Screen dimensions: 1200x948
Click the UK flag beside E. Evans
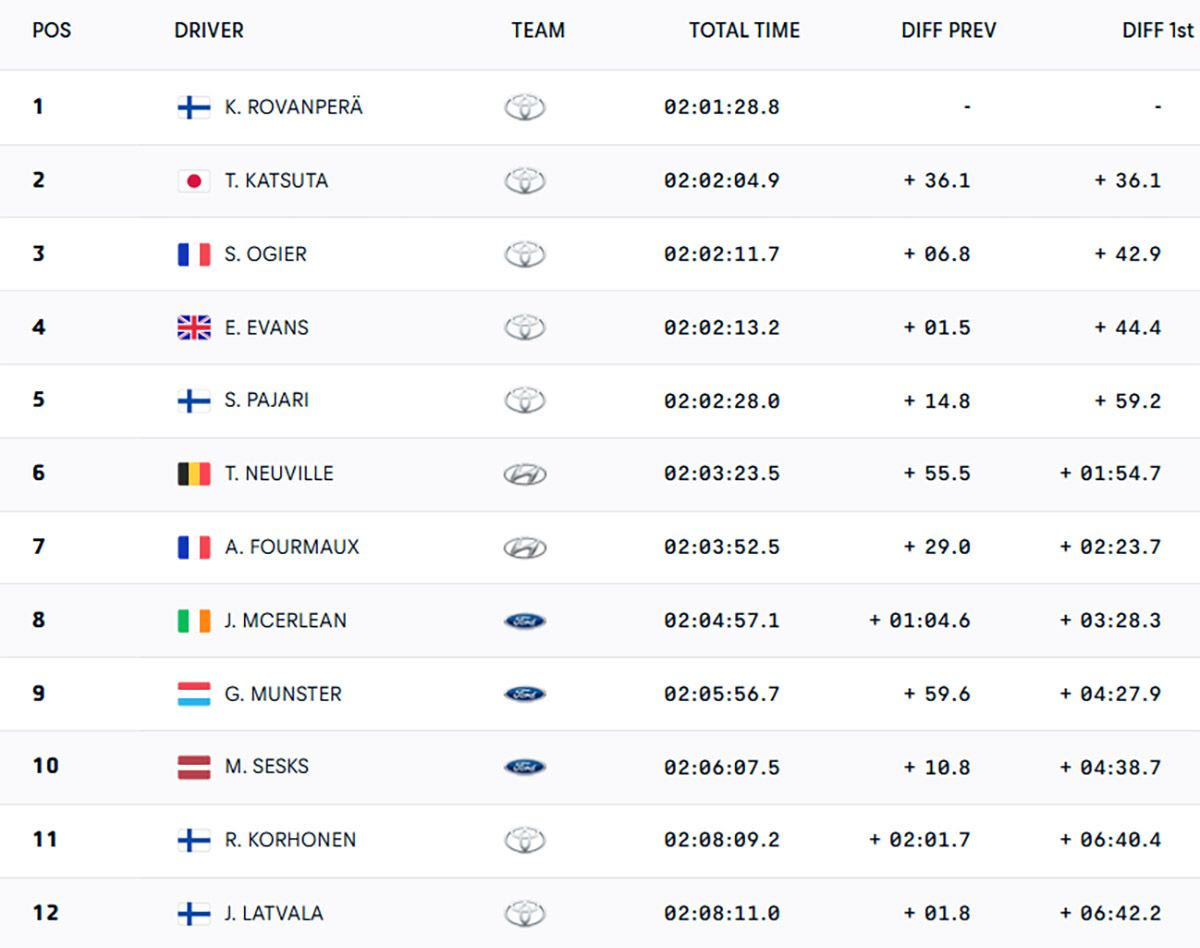(x=194, y=328)
